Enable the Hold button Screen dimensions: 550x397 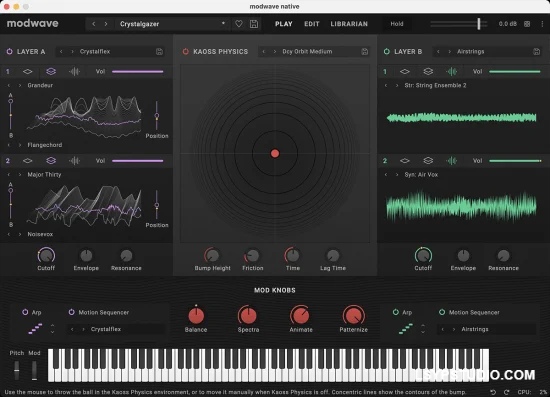[397, 24]
